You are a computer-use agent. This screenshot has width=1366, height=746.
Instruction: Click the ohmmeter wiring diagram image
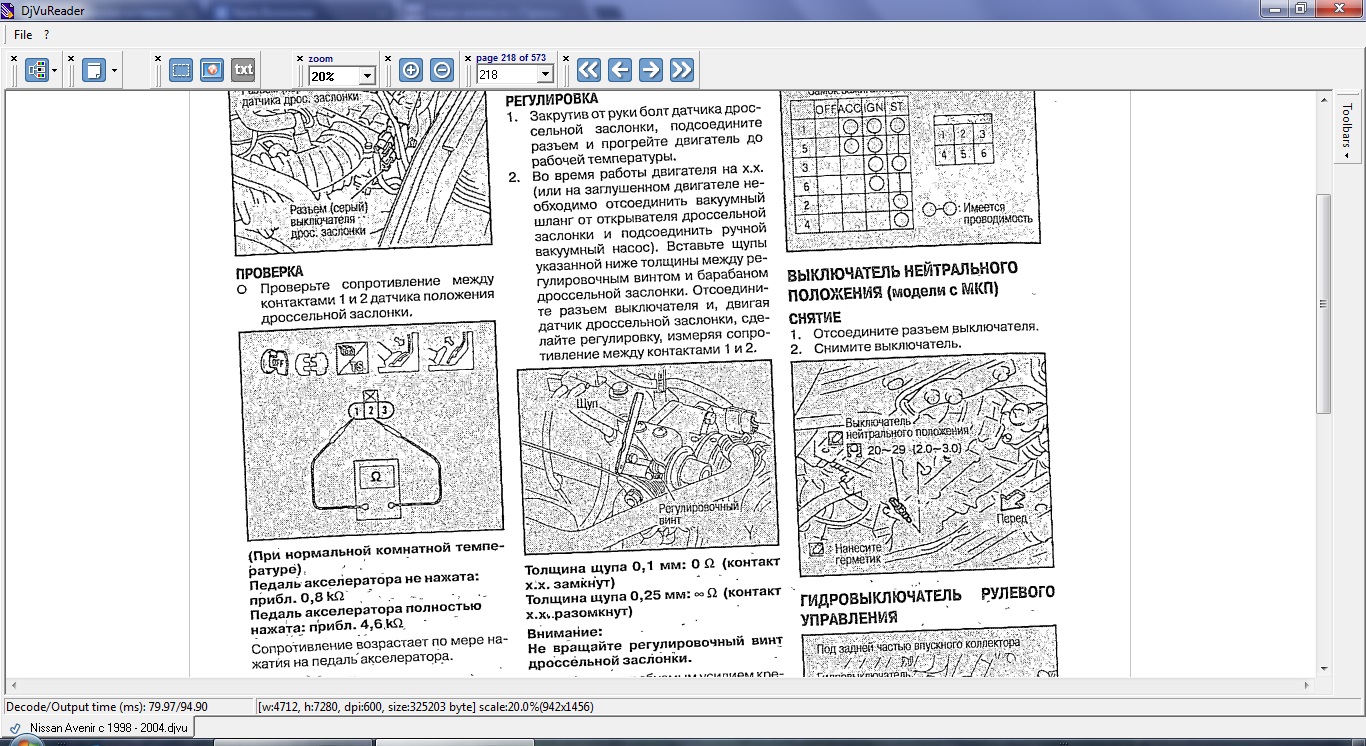pyautogui.click(x=369, y=430)
